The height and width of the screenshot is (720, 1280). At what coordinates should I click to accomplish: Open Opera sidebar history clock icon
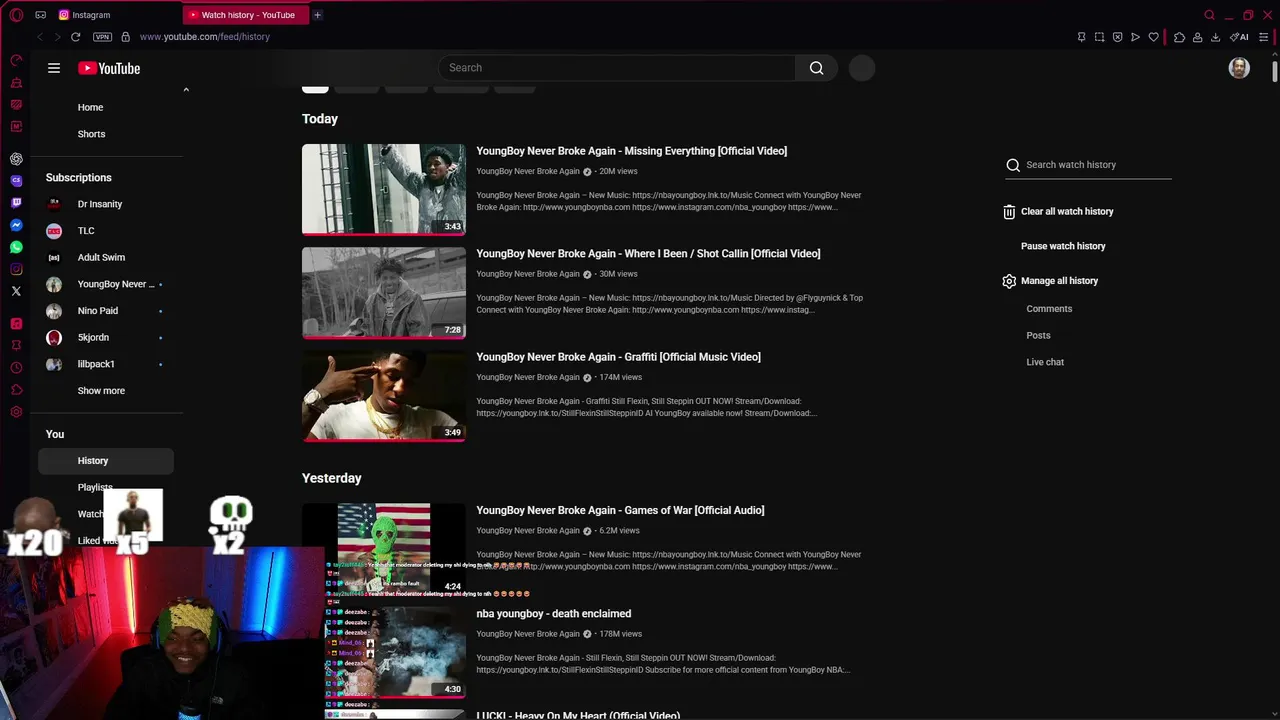16,368
